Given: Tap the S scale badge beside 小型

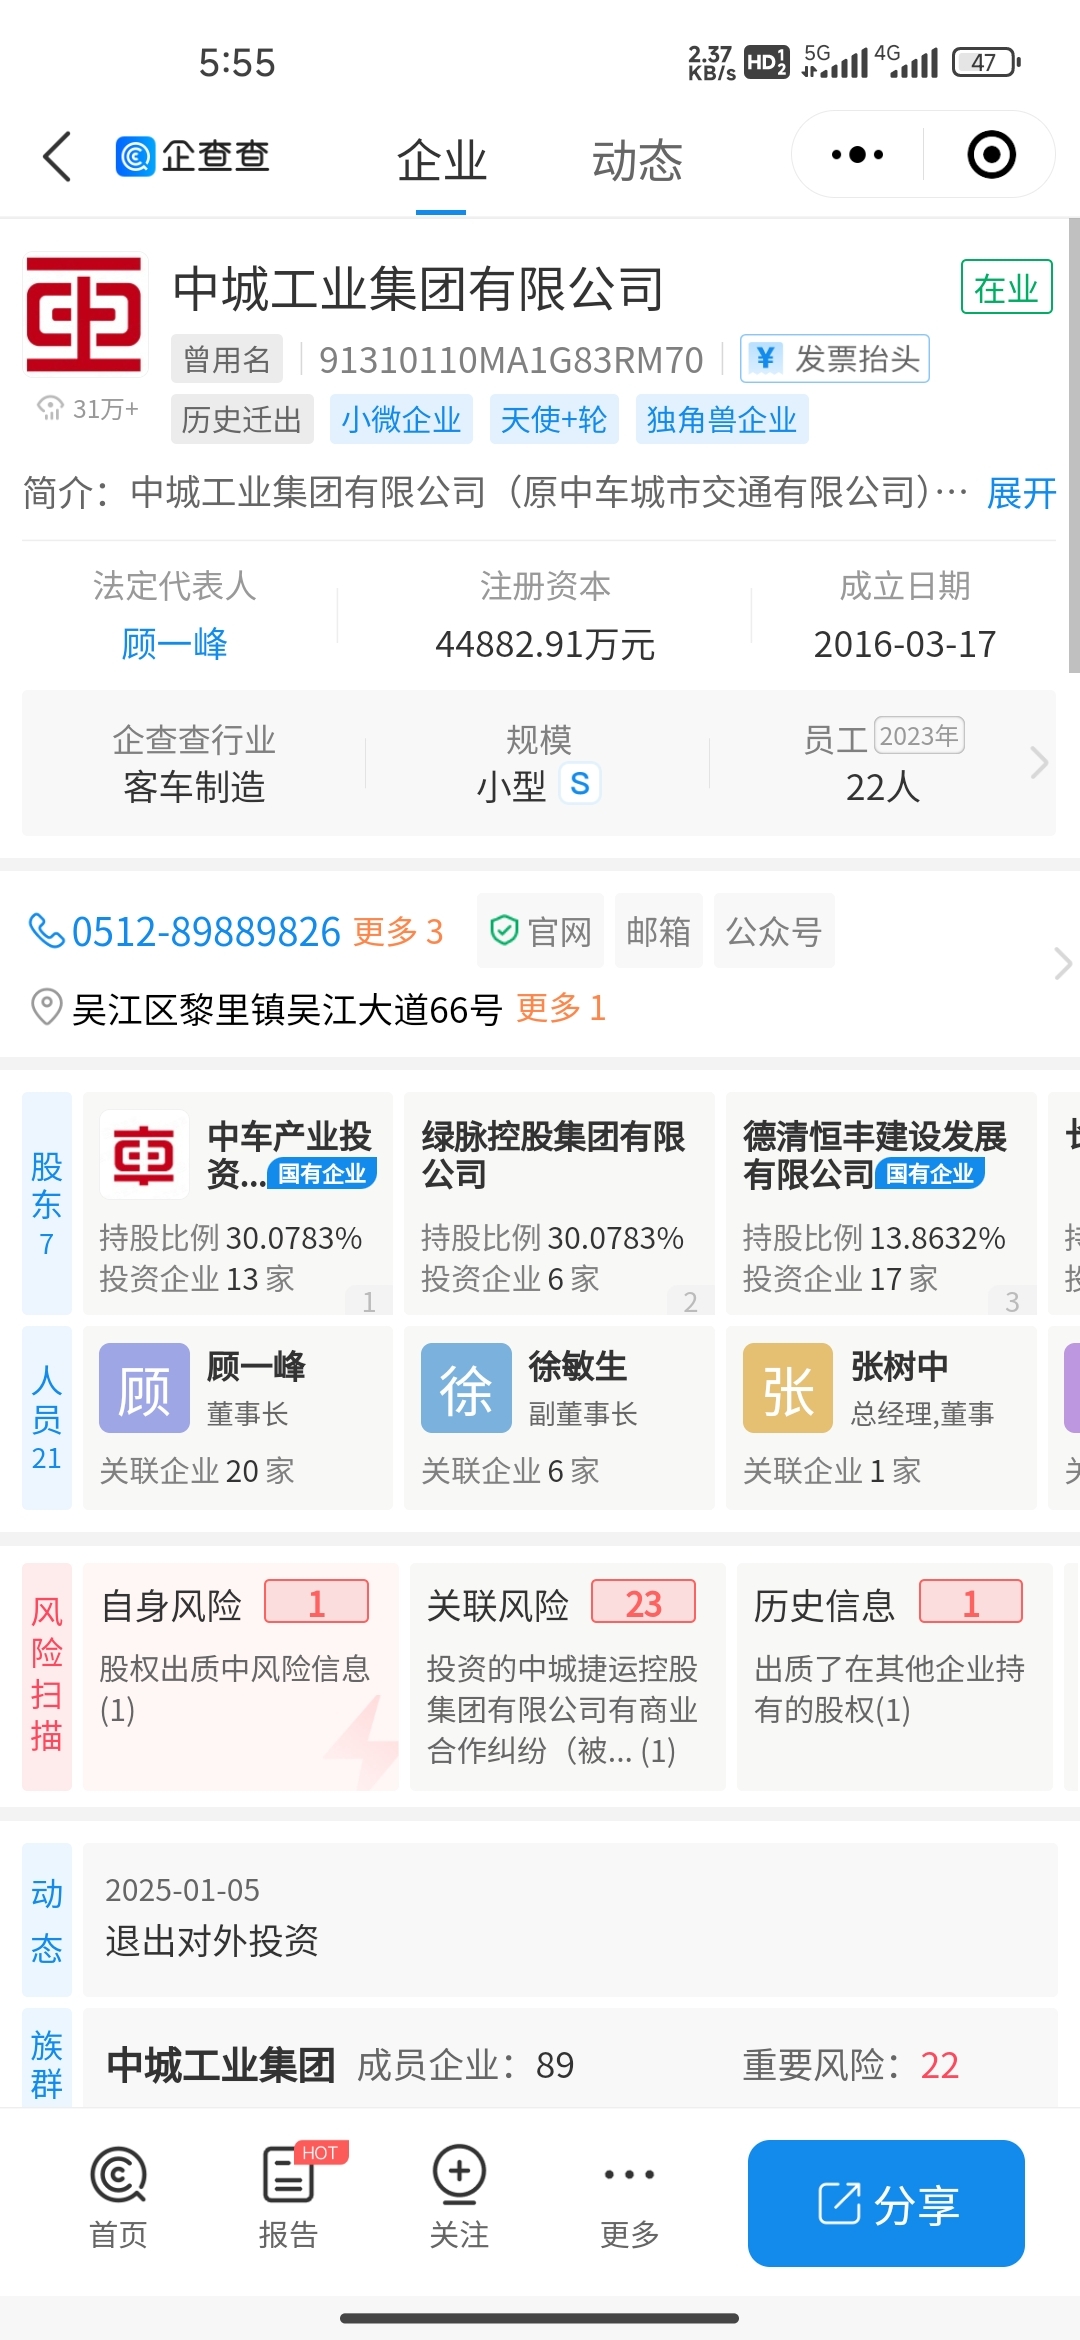Looking at the screenshot, I should (579, 783).
